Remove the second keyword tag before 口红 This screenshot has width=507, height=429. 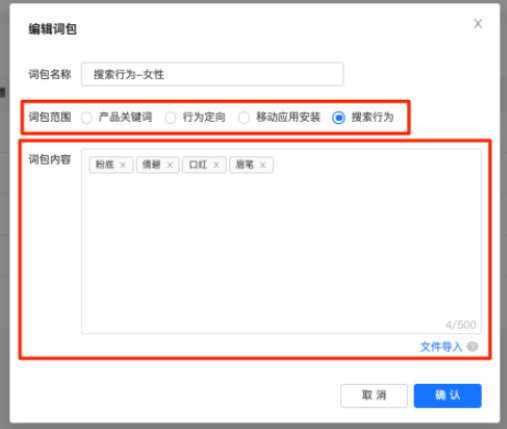point(170,165)
